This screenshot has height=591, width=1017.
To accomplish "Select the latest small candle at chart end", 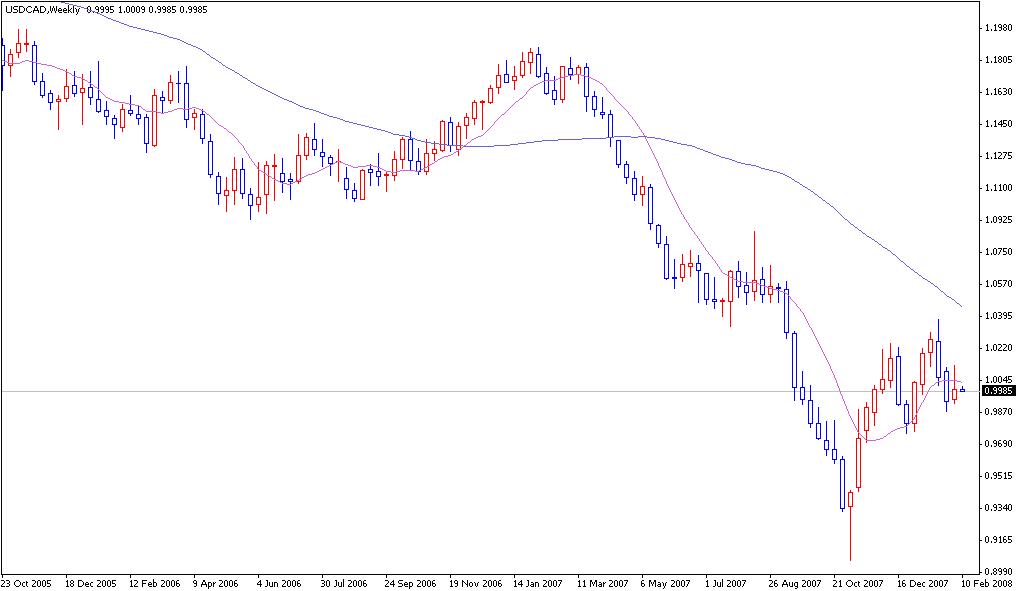I will [963, 390].
